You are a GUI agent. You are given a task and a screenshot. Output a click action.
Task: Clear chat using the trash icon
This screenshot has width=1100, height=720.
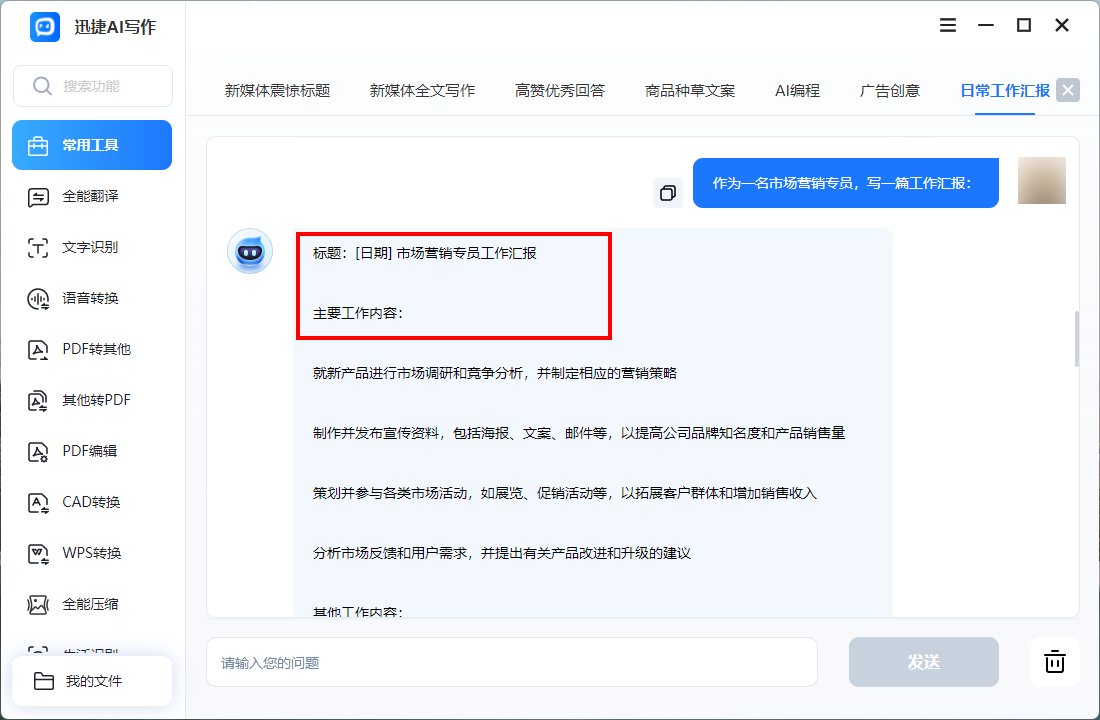pyautogui.click(x=1055, y=661)
